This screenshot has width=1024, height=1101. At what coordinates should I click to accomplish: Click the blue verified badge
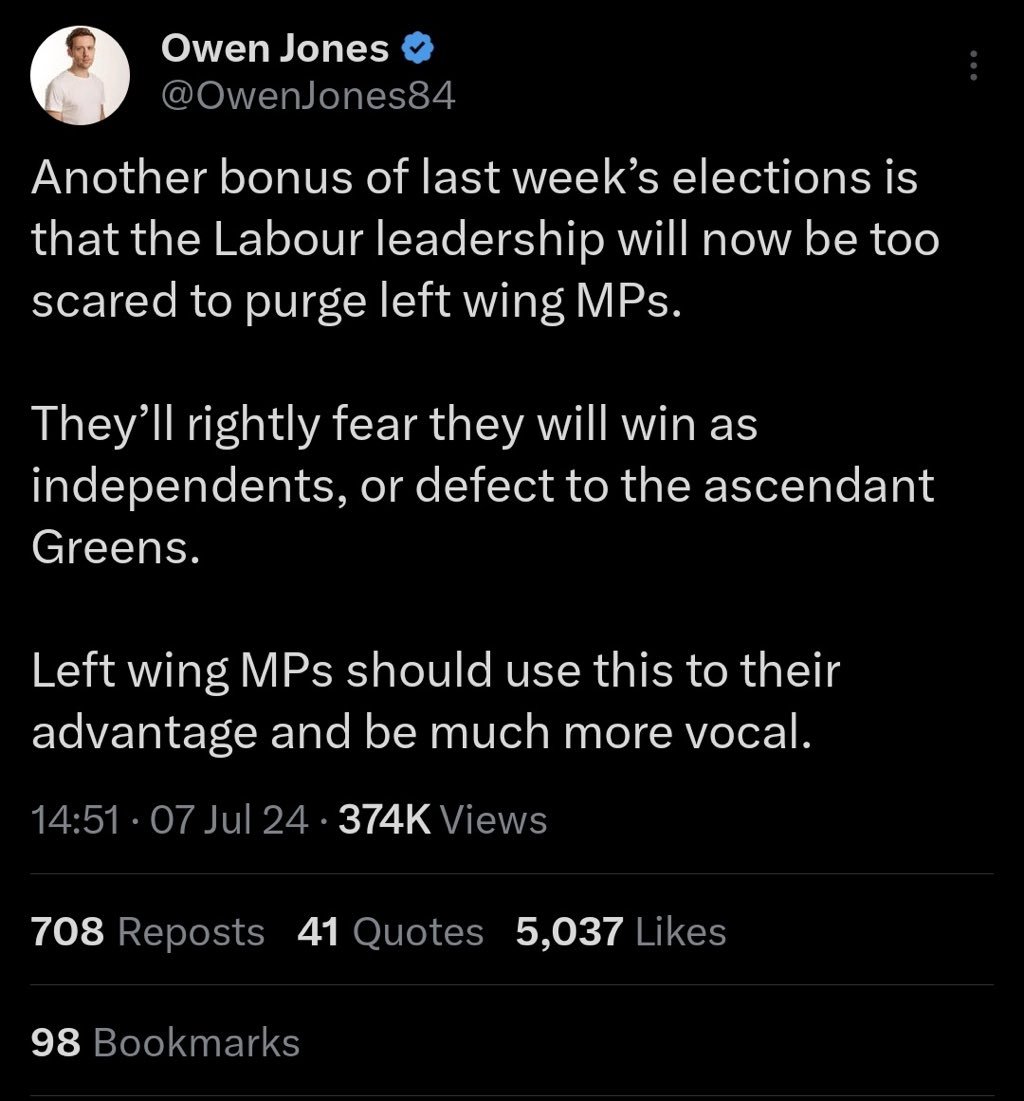point(416,49)
